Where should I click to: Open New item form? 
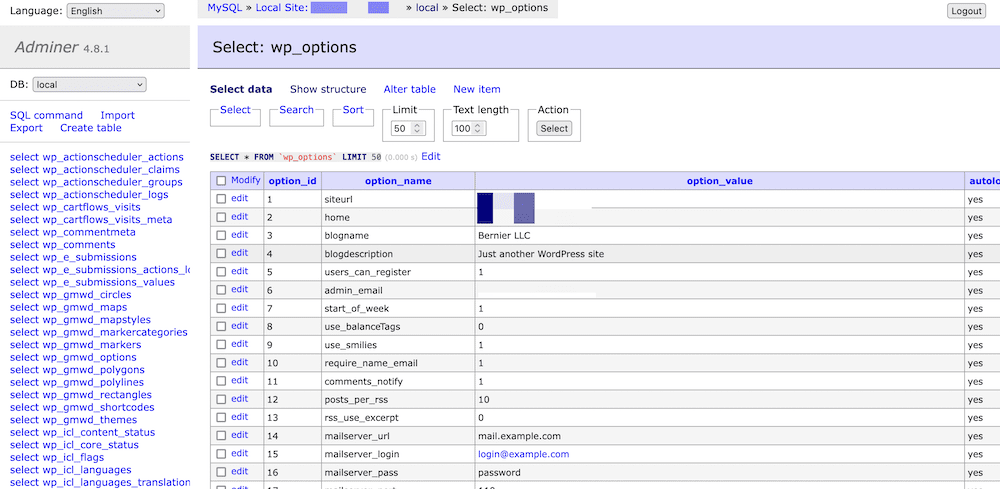point(477,89)
